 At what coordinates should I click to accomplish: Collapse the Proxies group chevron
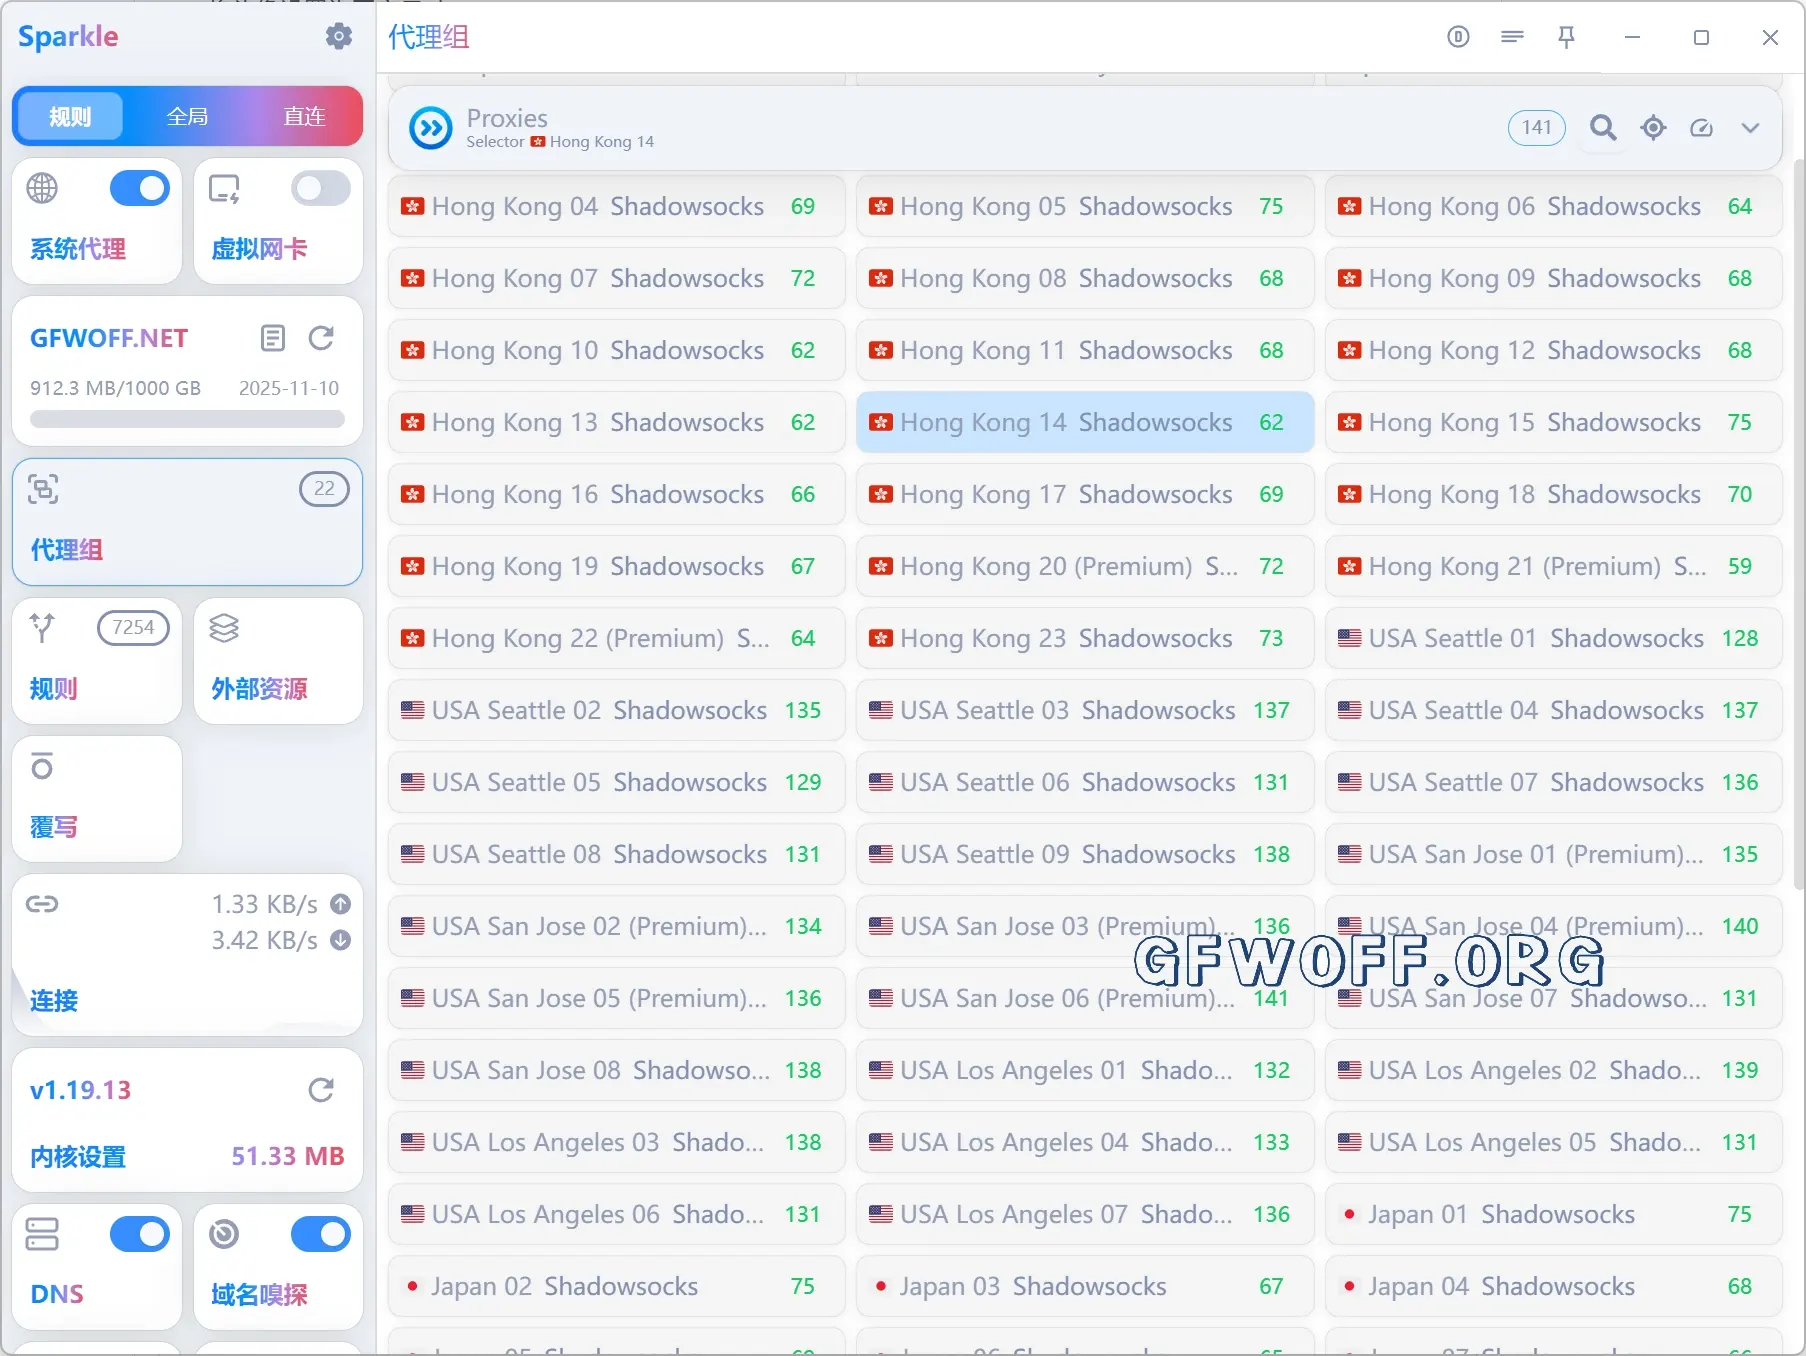(x=1750, y=128)
